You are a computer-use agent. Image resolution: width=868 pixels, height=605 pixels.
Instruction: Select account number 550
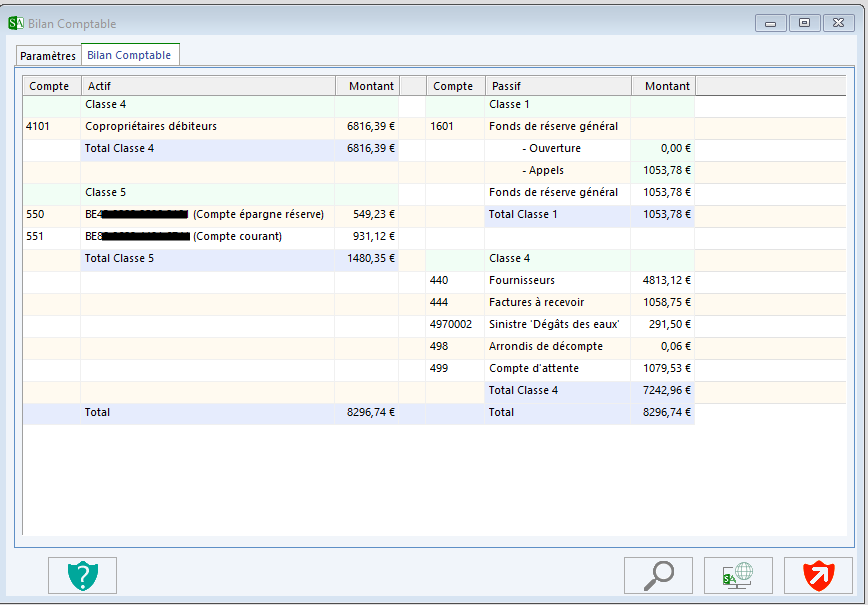35,214
